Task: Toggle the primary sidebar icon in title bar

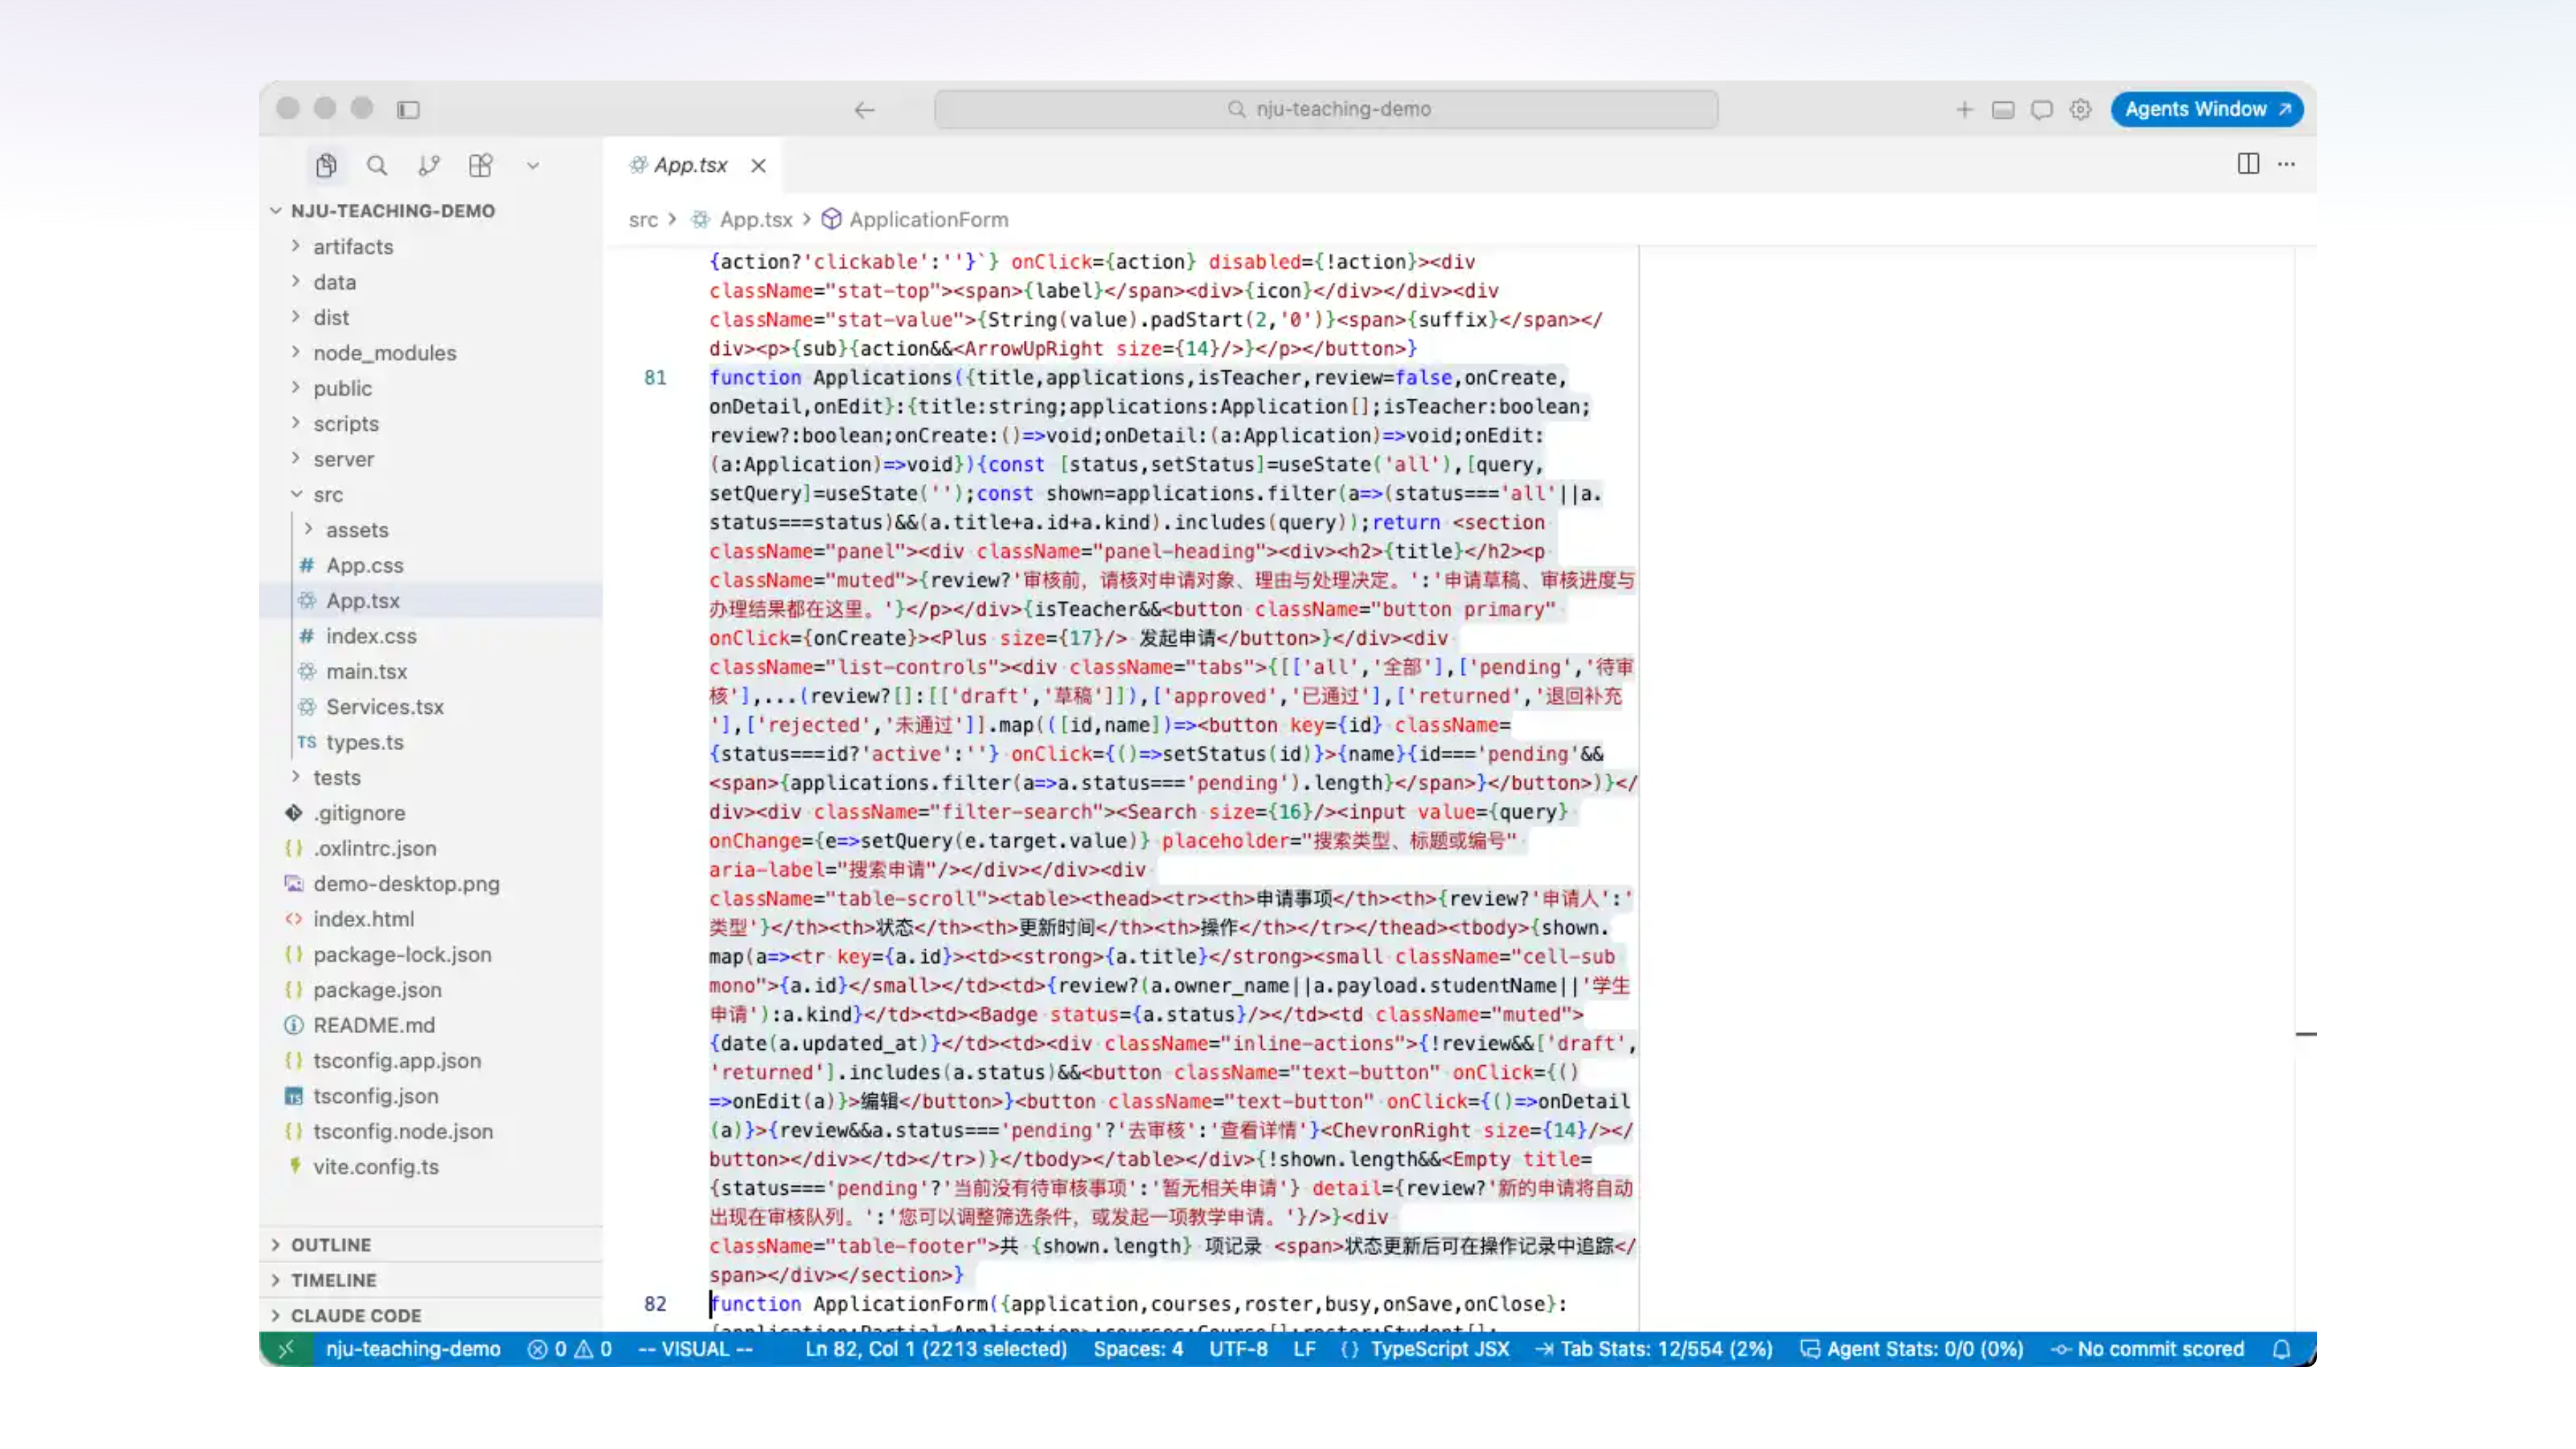Action: 408,109
